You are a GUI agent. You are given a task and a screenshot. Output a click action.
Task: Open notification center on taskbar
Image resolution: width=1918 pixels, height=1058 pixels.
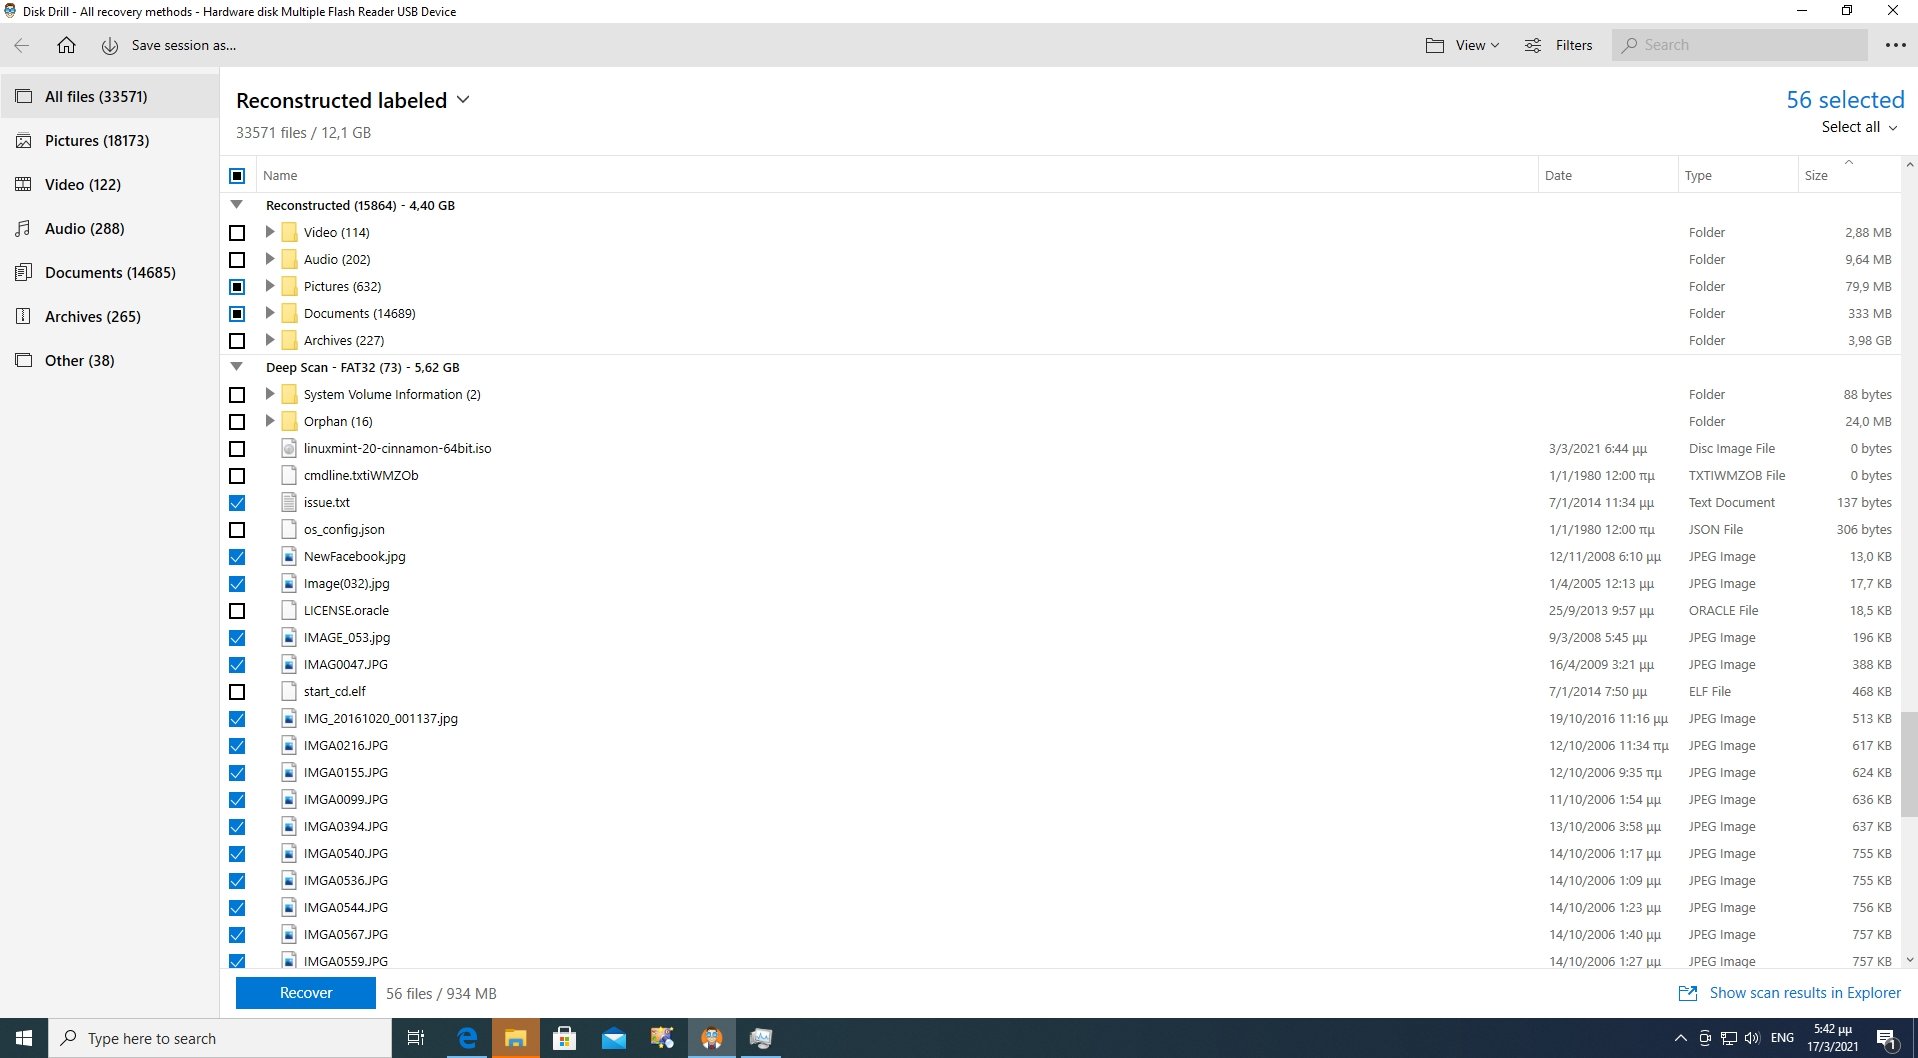(1887, 1038)
